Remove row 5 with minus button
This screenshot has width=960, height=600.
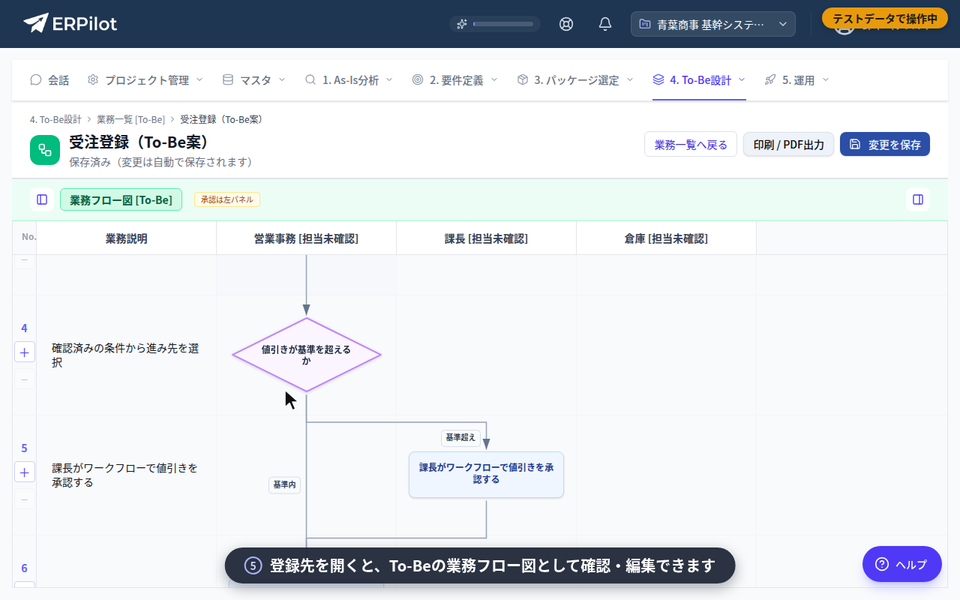coord(24,500)
